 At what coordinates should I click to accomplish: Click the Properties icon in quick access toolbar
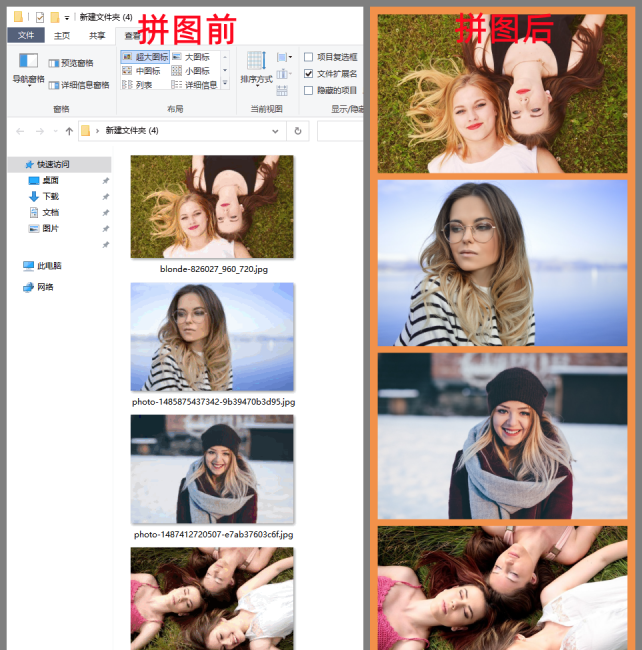[40, 17]
